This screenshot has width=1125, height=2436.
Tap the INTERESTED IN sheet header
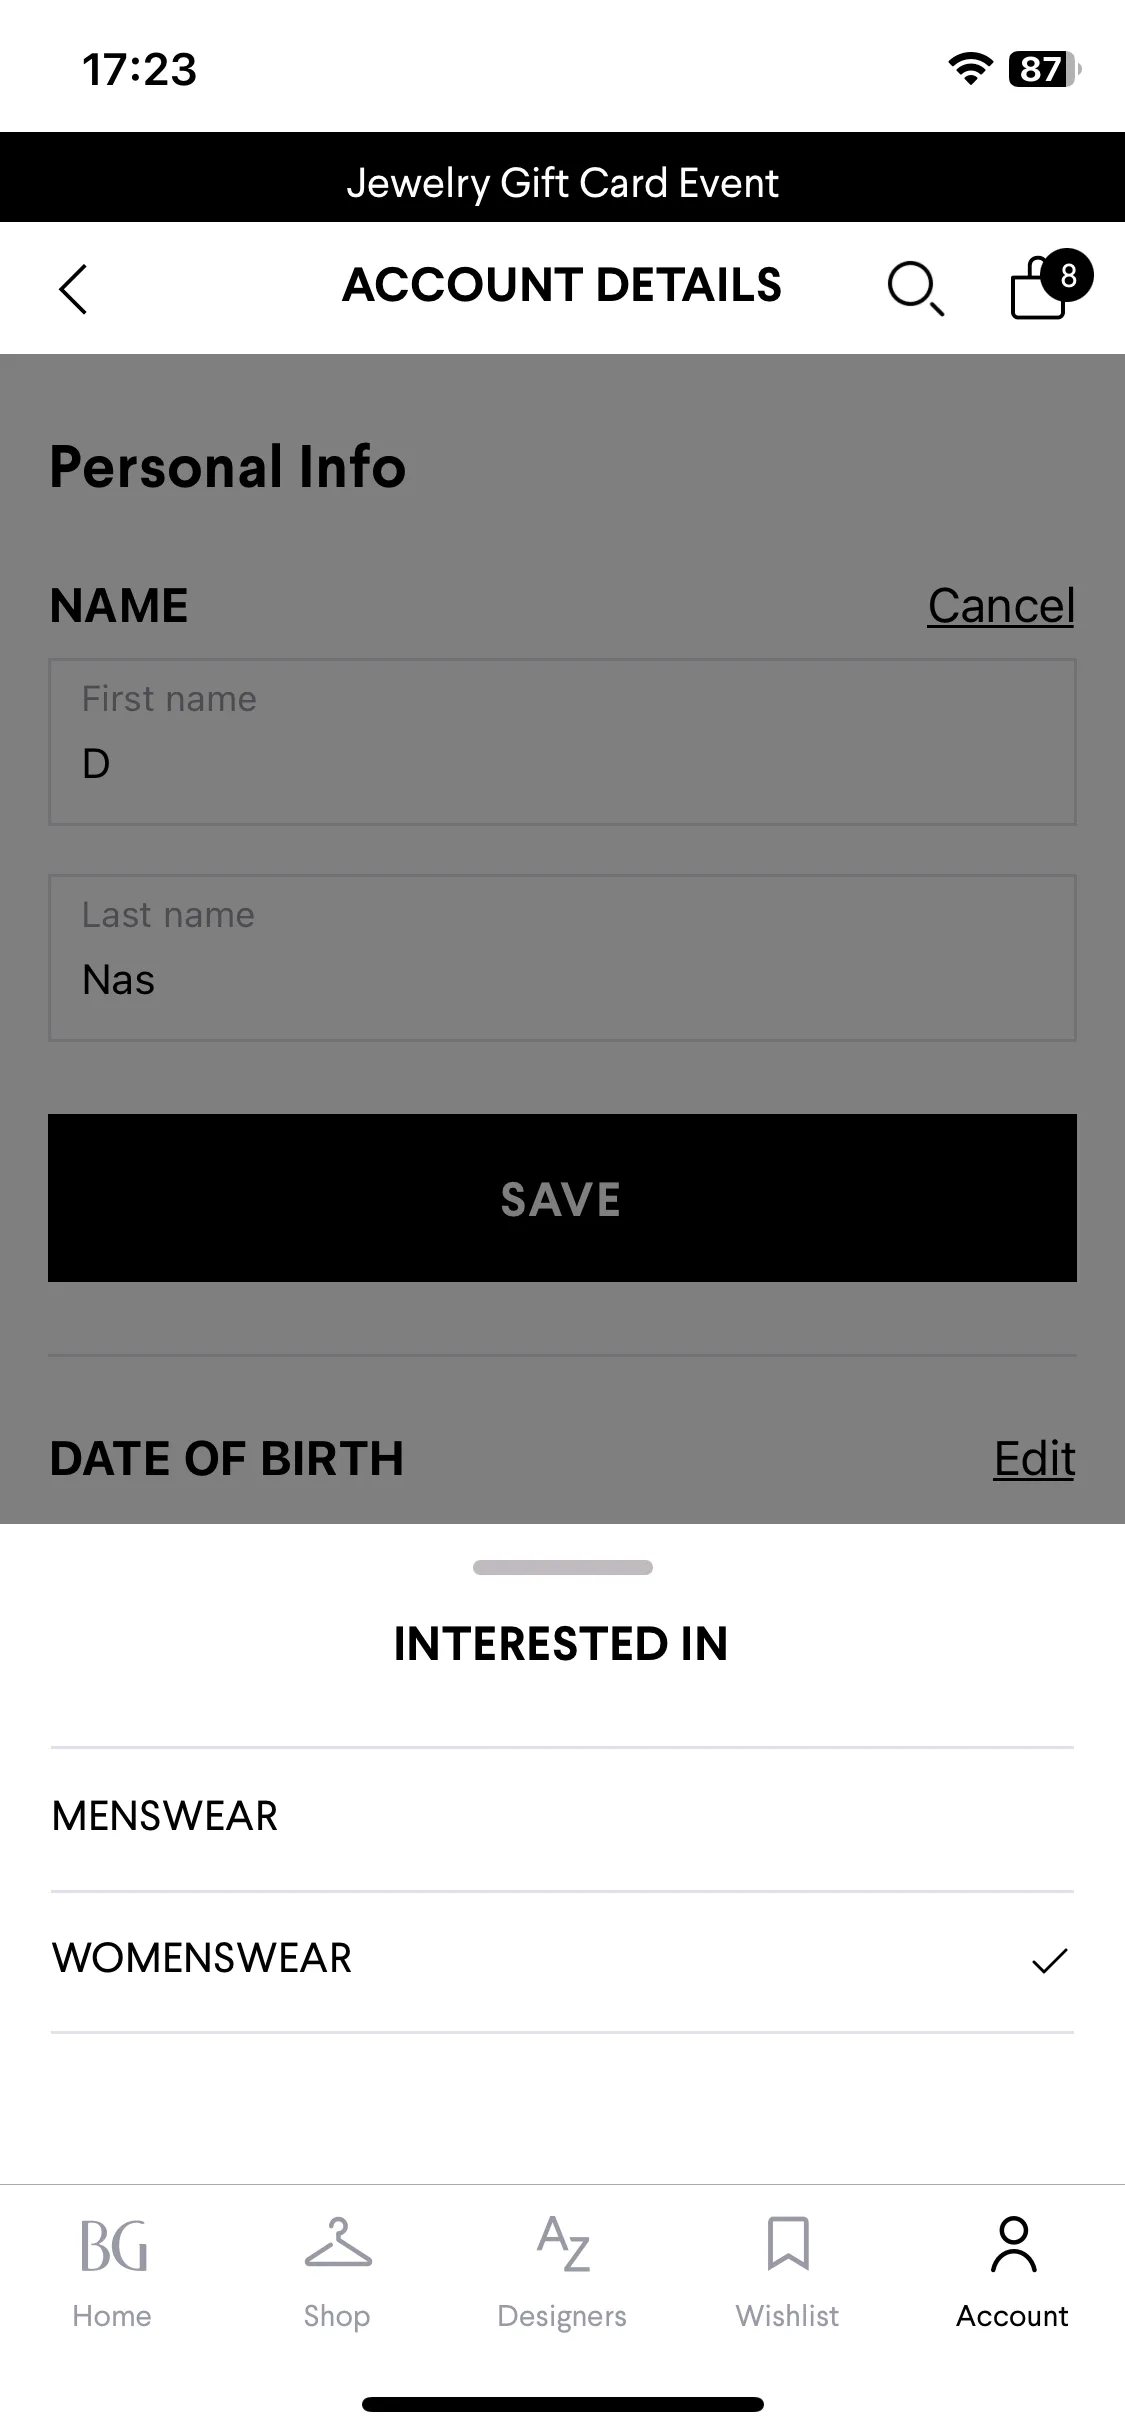[561, 1644]
